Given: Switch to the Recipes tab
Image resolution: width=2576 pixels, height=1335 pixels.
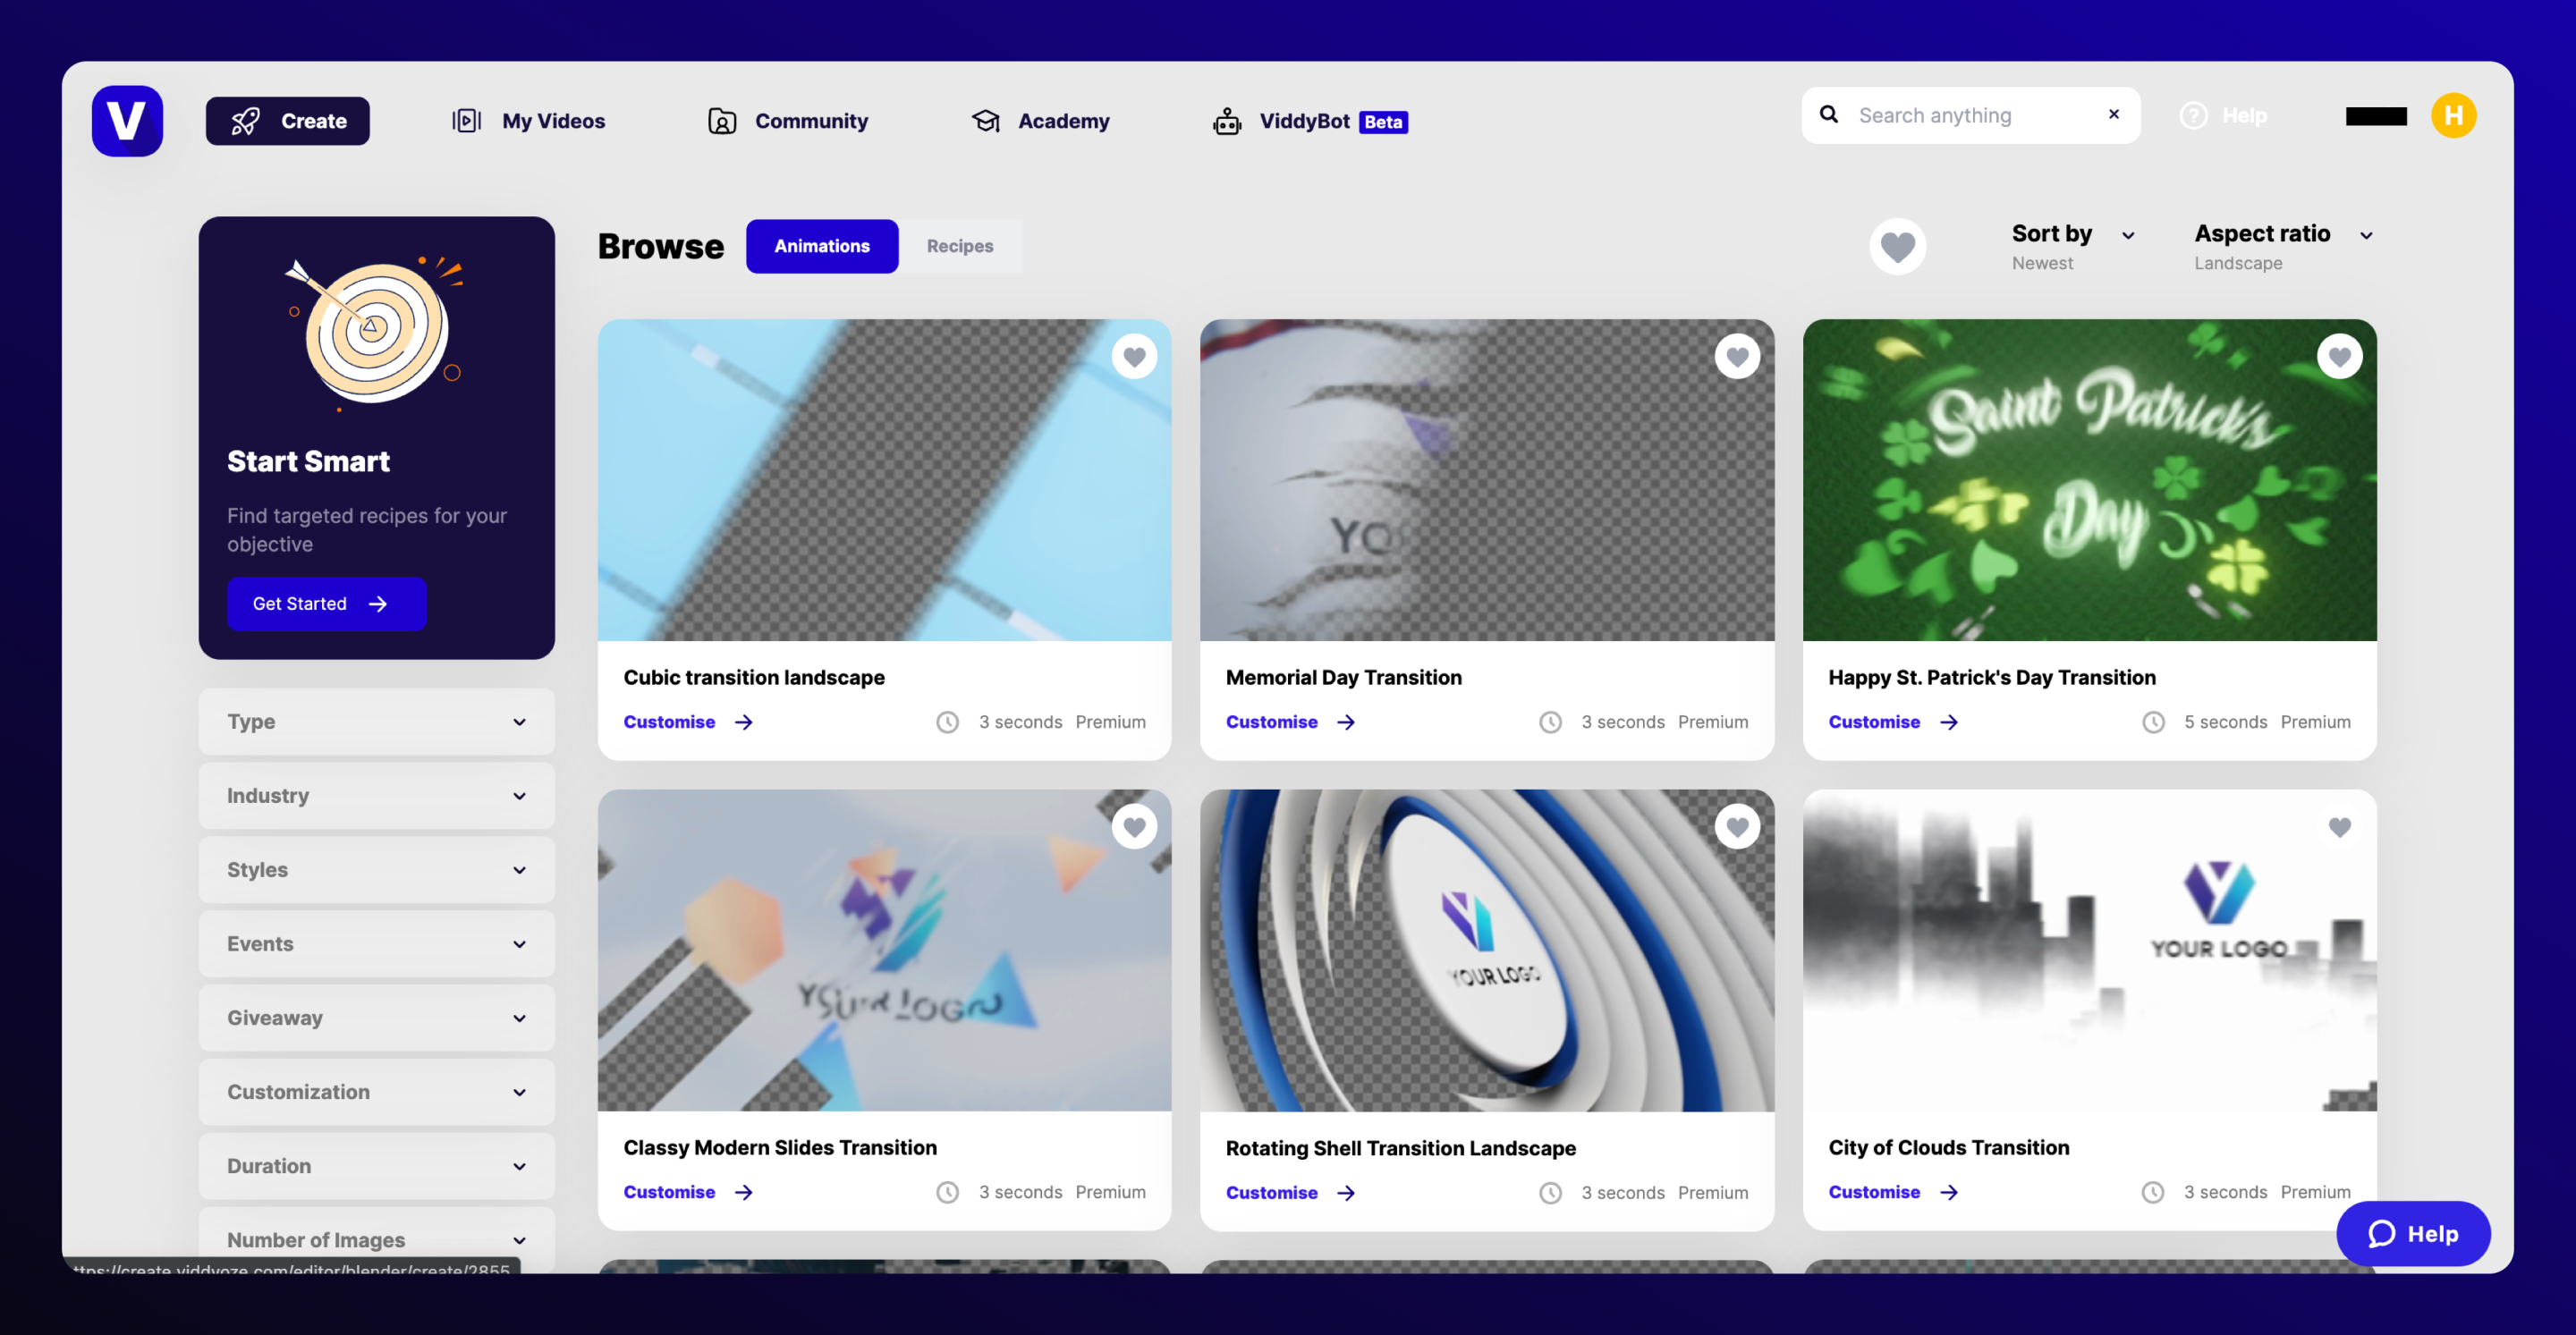Looking at the screenshot, I should click(959, 246).
